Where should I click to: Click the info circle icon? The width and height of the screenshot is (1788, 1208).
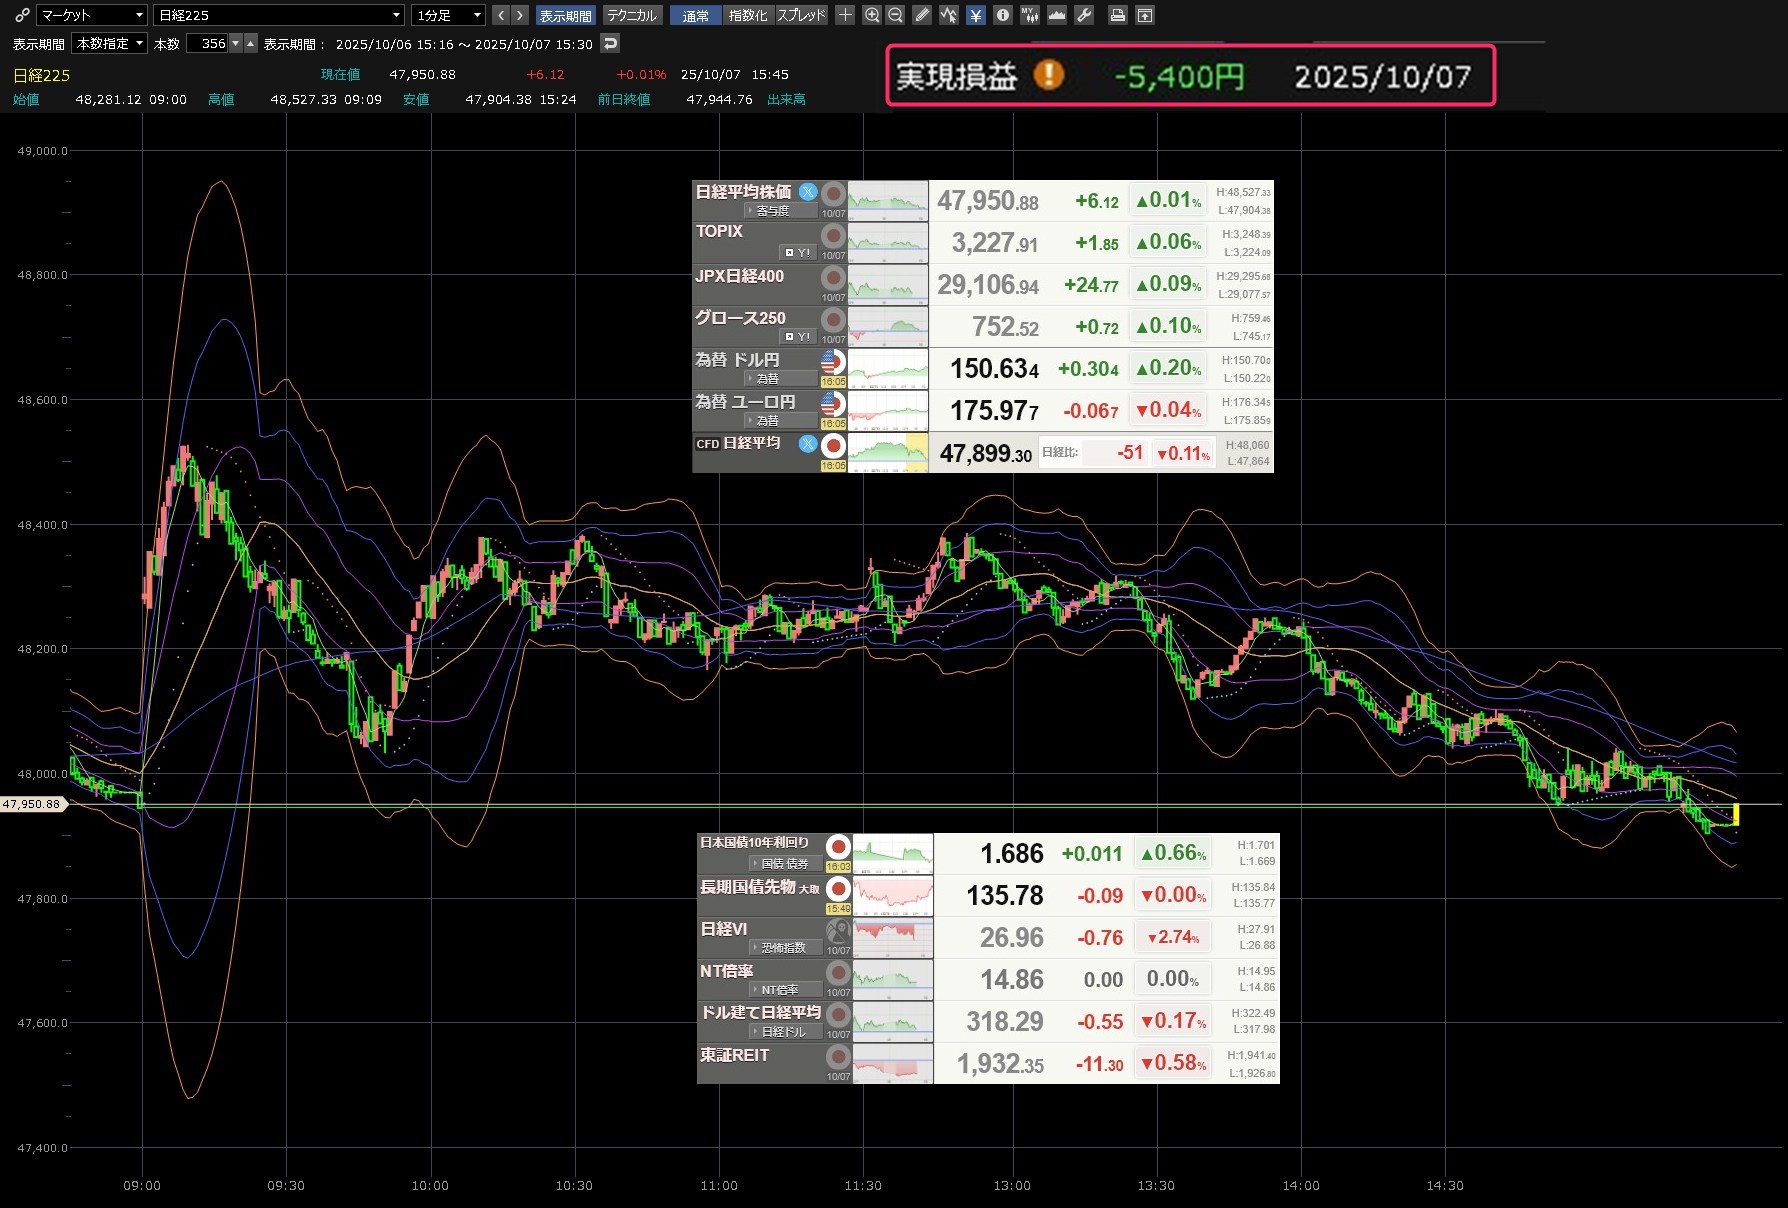[1003, 15]
